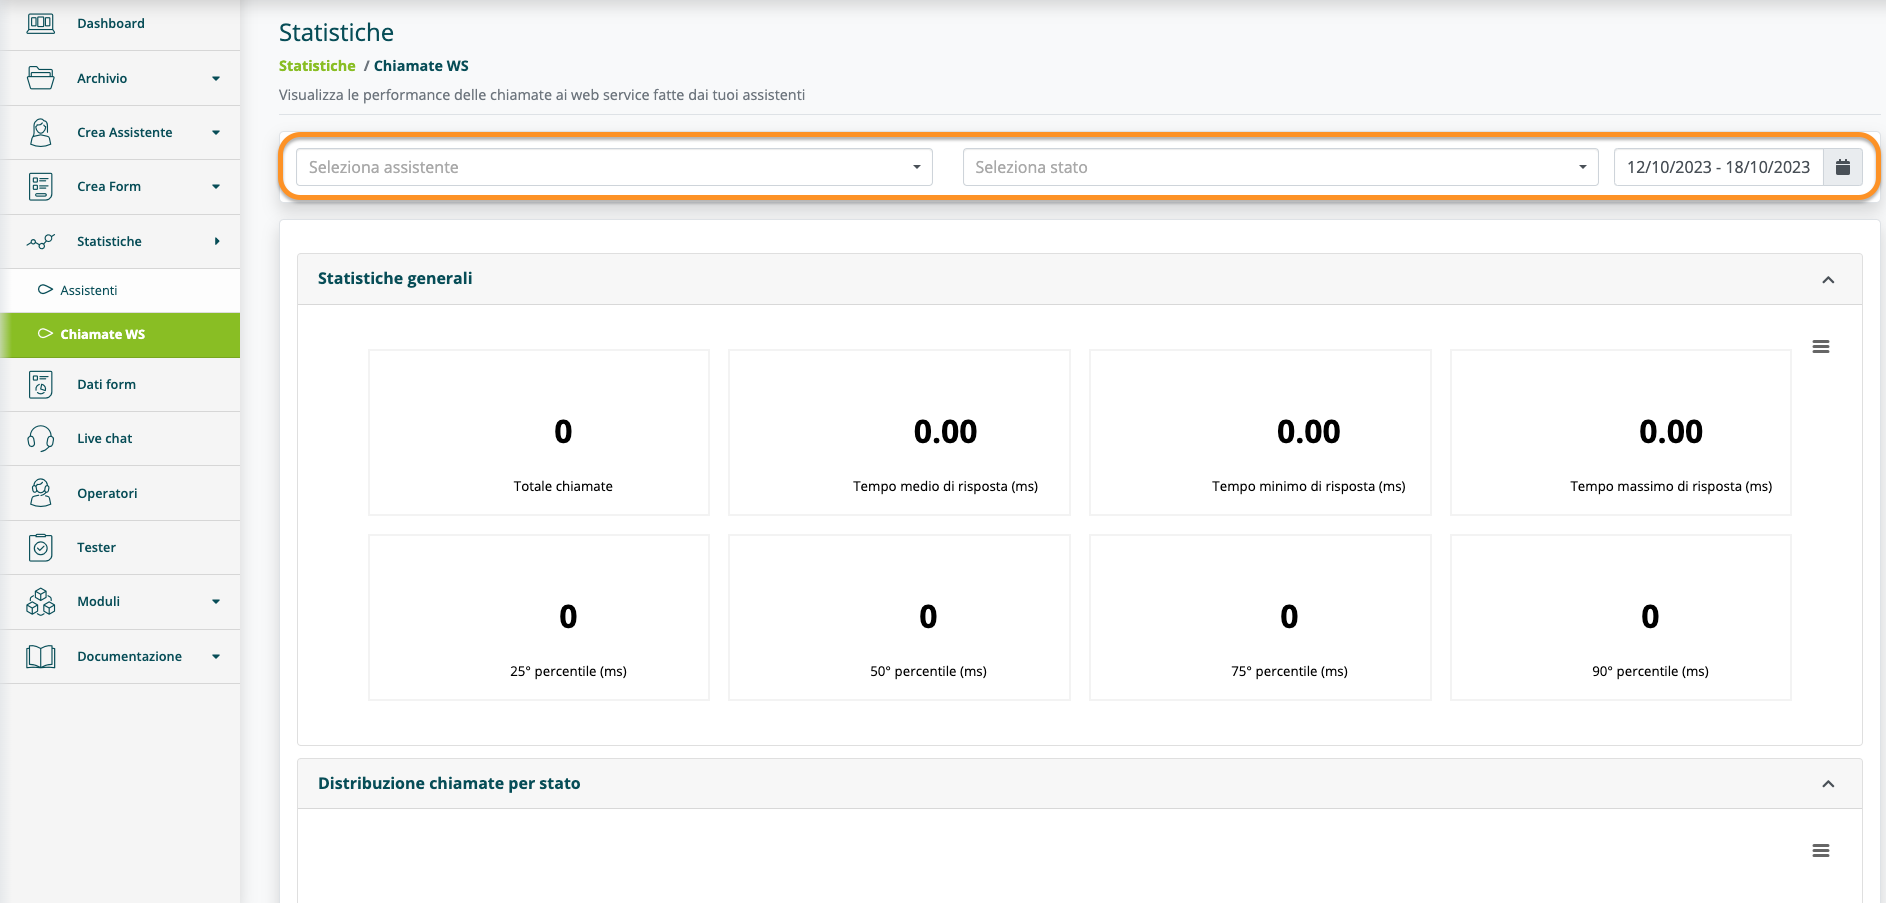Click the date range input field
The height and width of the screenshot is (903, 1886).
point(1718,167)
